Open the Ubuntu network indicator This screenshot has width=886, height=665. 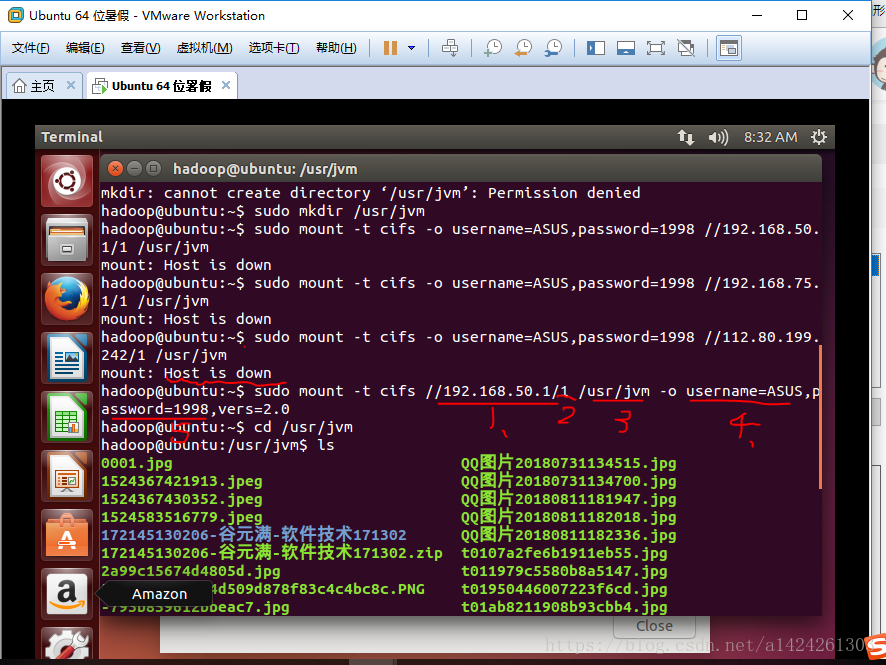tap(685, 137)
